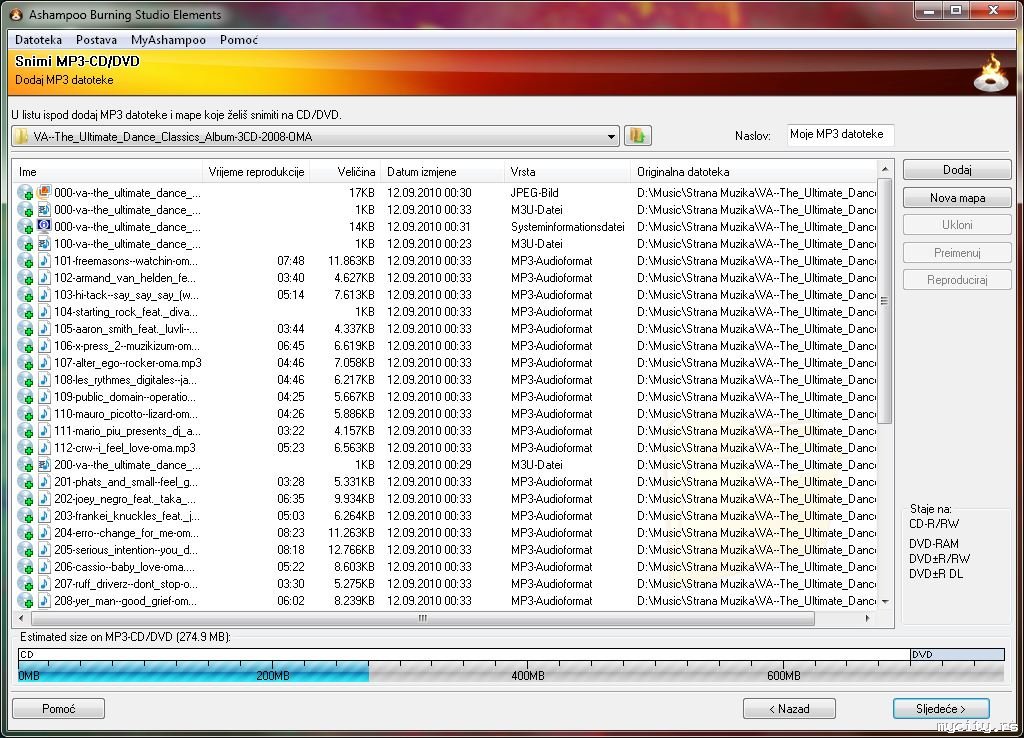Image resolution: width=1024 pixels, height=738 pixels.
Task: Open the Pomoć menu
Action: pyautogui.click(x=239, y=40)
